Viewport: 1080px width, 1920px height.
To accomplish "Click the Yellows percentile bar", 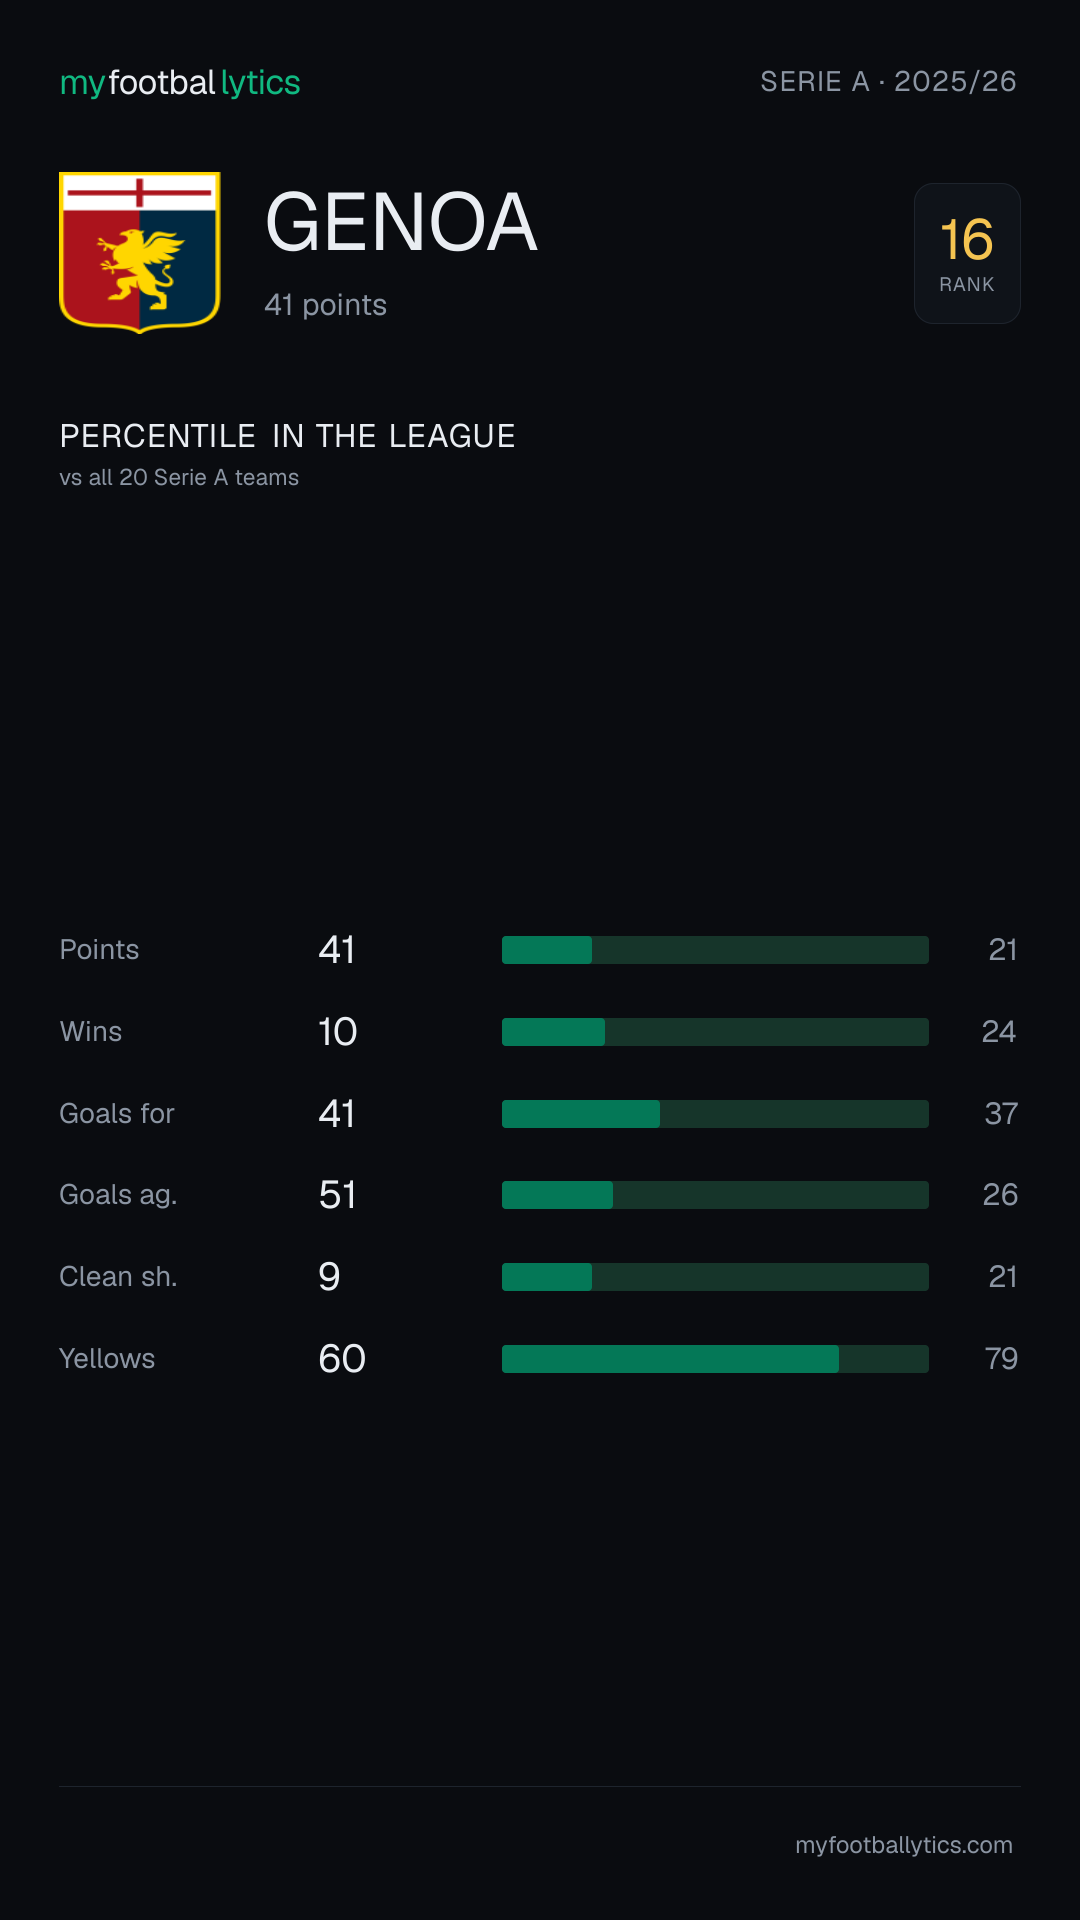I will click(x=715, y=1359).
